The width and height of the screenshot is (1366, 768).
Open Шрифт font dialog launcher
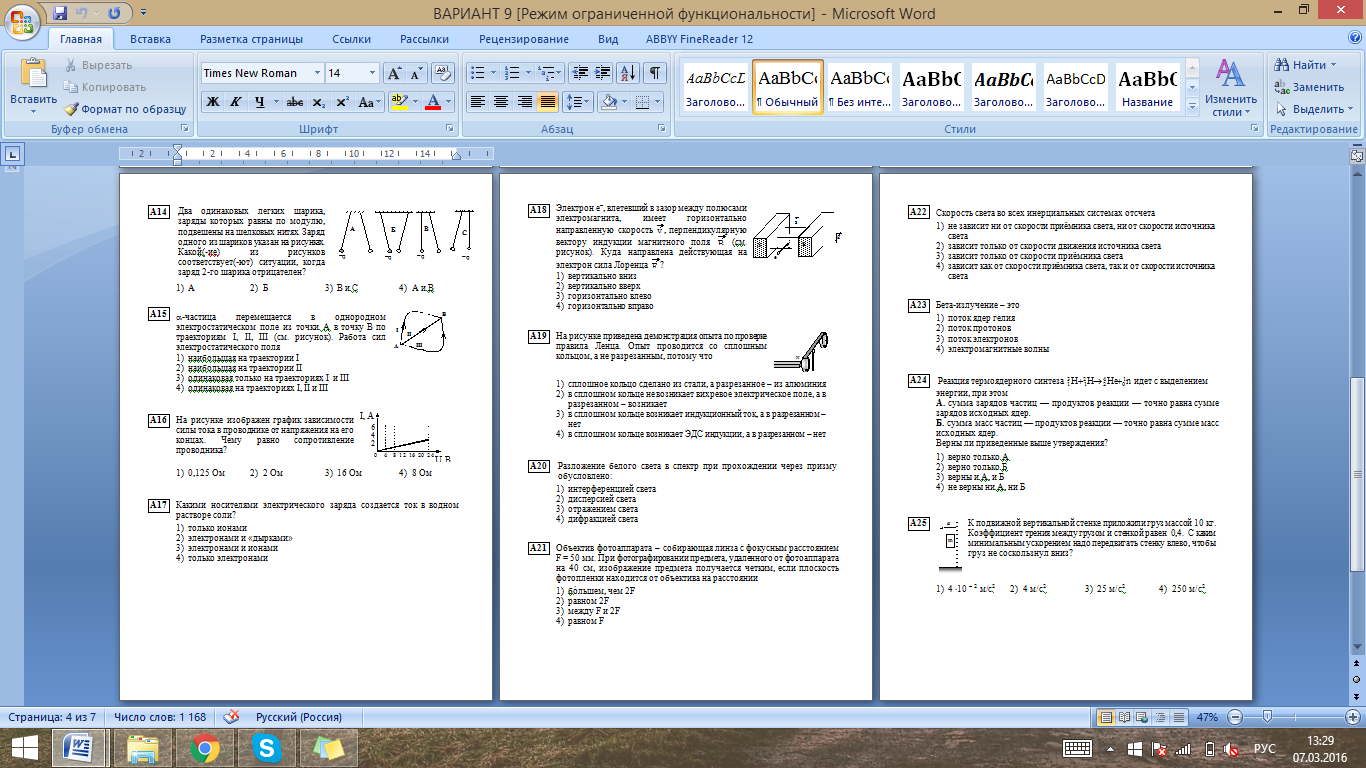click(x=450, y=130)
